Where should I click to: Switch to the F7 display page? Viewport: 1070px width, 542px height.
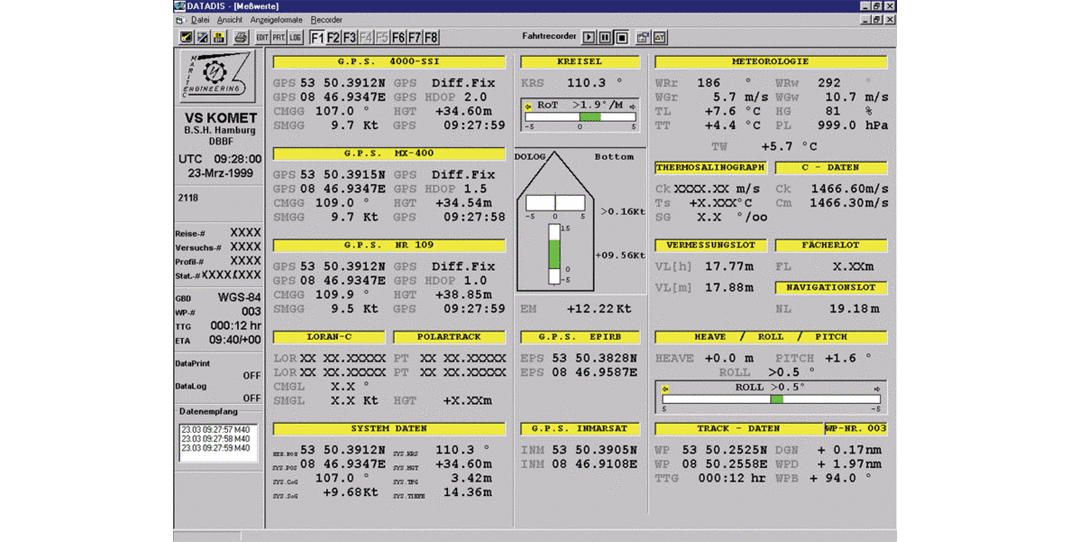pos(415,38)
